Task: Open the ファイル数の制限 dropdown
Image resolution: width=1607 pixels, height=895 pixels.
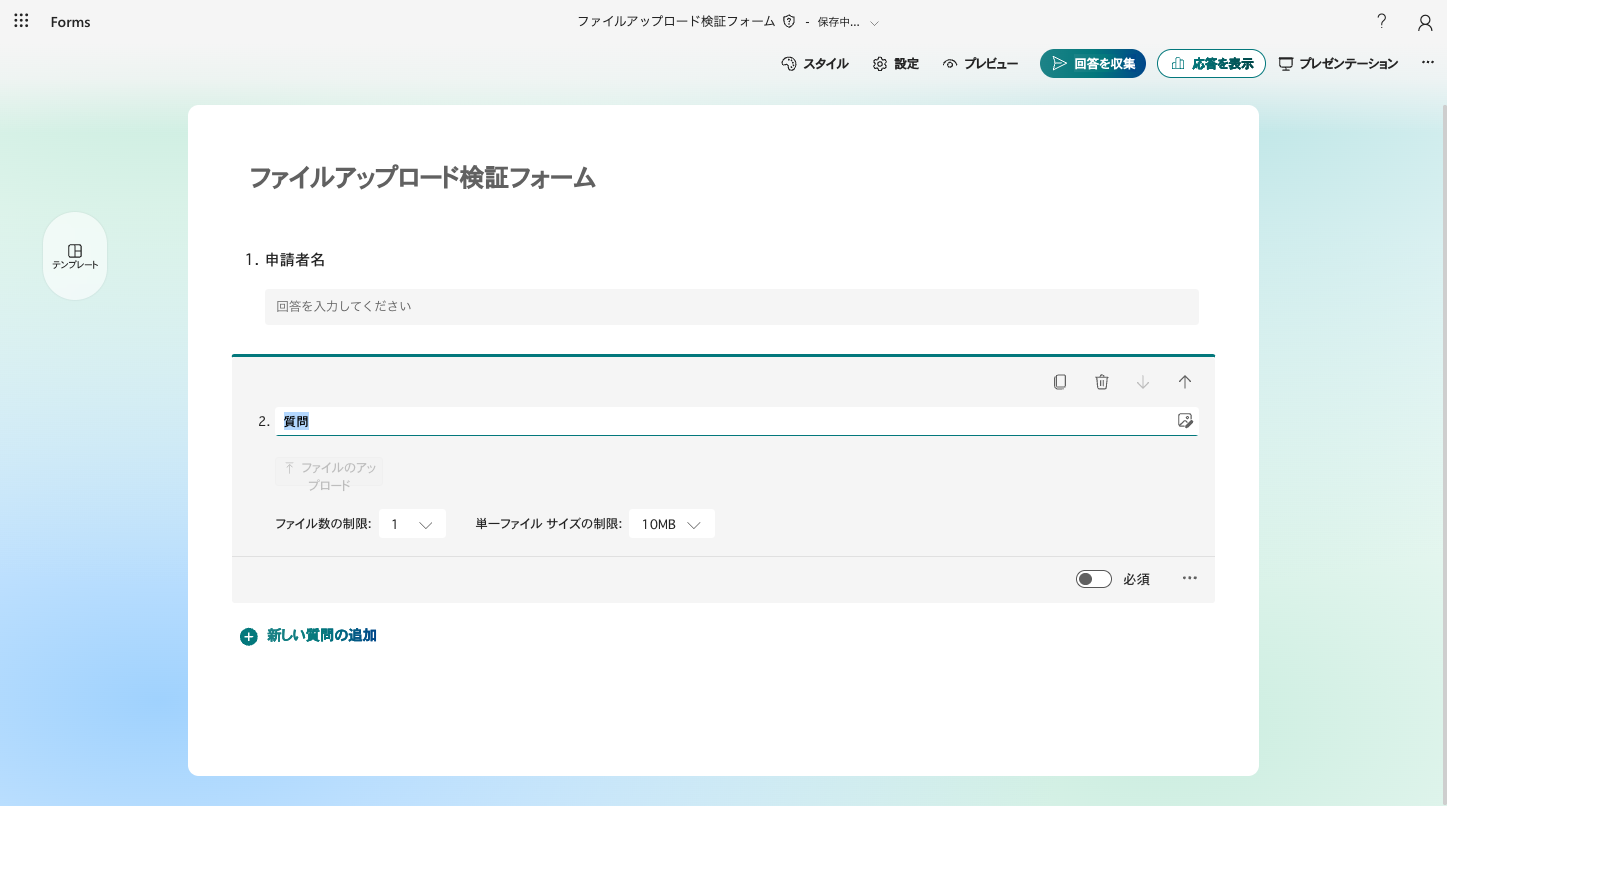Action: (x=412, y=524)
